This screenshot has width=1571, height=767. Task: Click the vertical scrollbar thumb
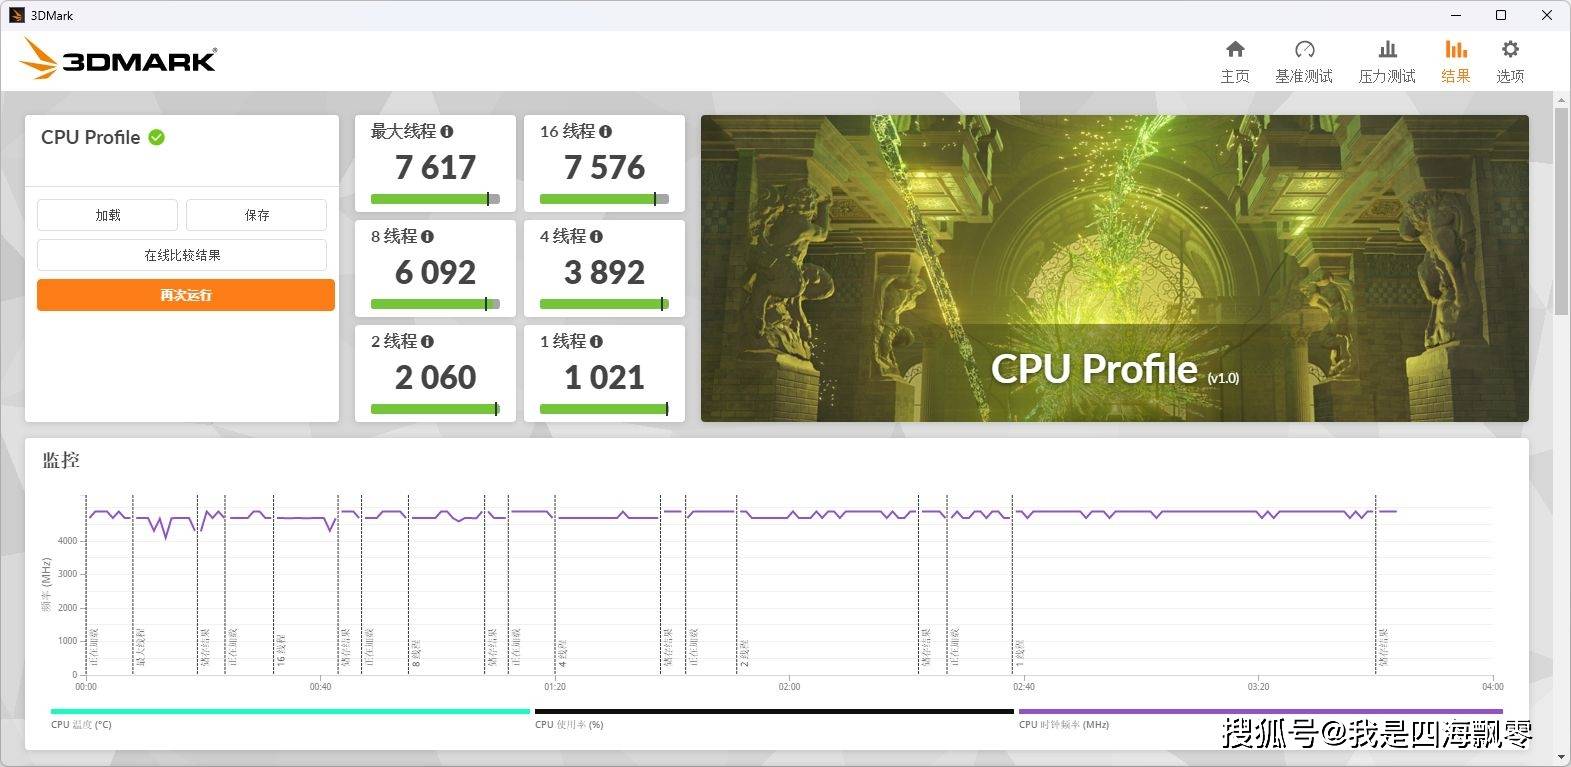[1562, 210]
